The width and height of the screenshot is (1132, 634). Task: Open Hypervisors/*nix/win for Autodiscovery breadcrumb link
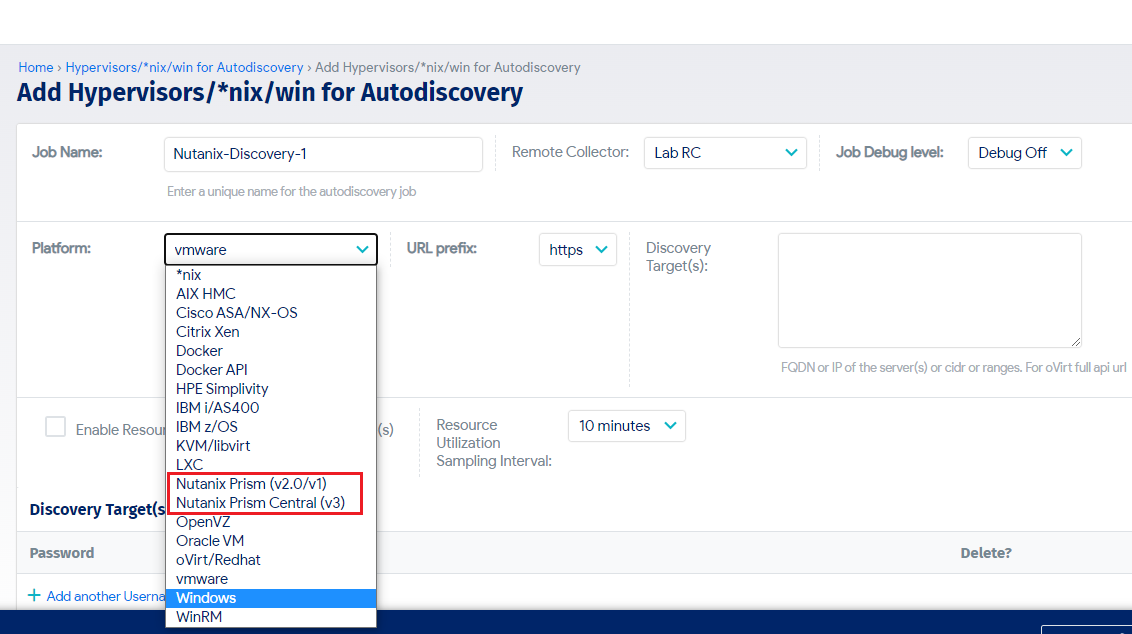click(184, 67)
